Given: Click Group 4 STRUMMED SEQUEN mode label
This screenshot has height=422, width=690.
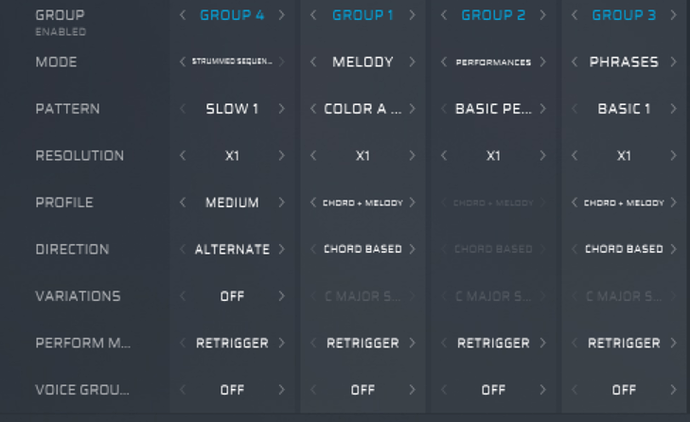Looking at the screenshot, I should [x=232, y=62].
